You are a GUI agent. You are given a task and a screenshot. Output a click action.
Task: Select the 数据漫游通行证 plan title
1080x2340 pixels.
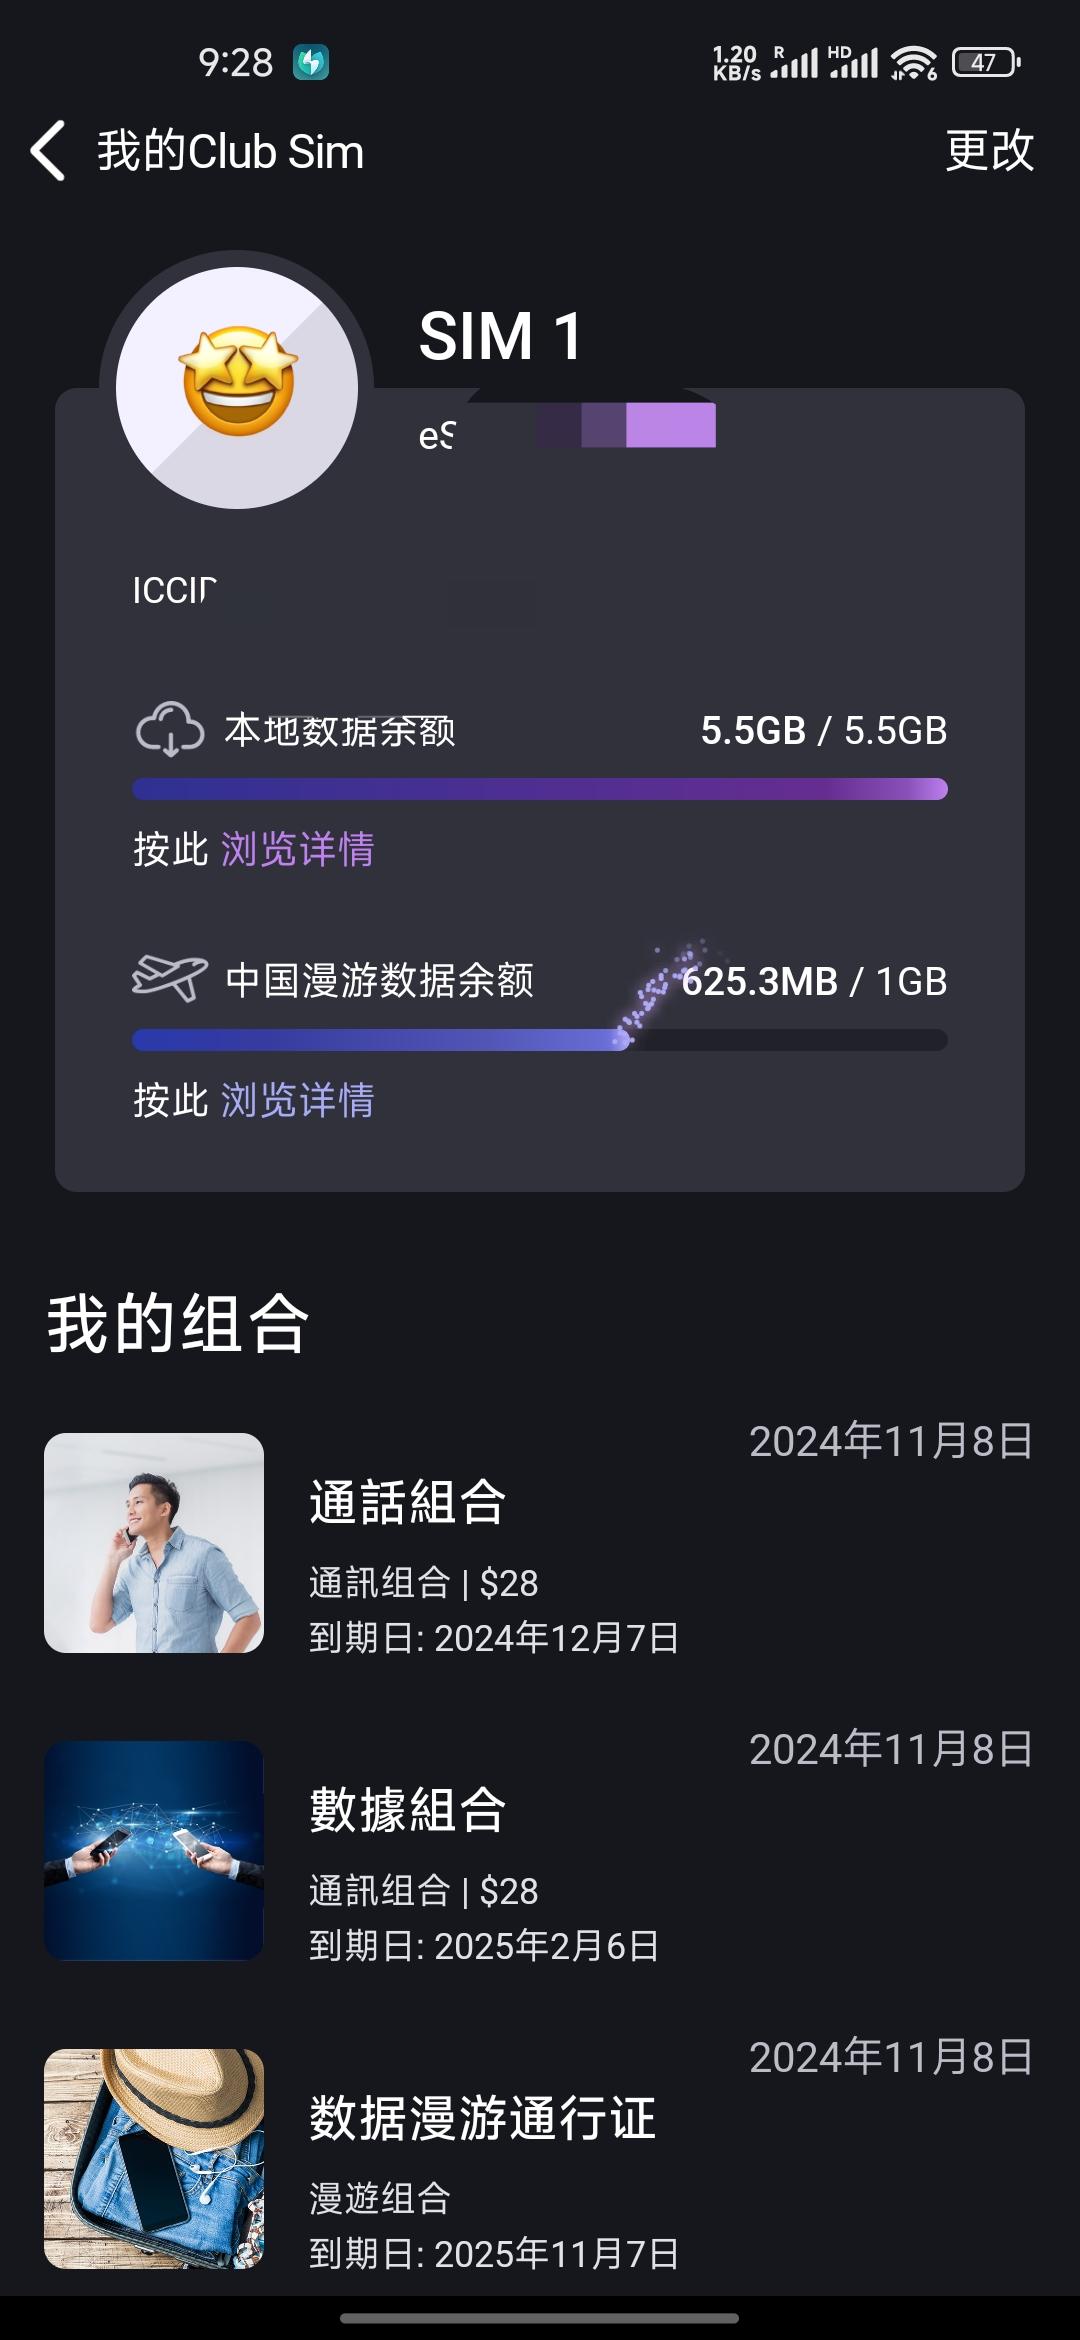[482, 2117]
